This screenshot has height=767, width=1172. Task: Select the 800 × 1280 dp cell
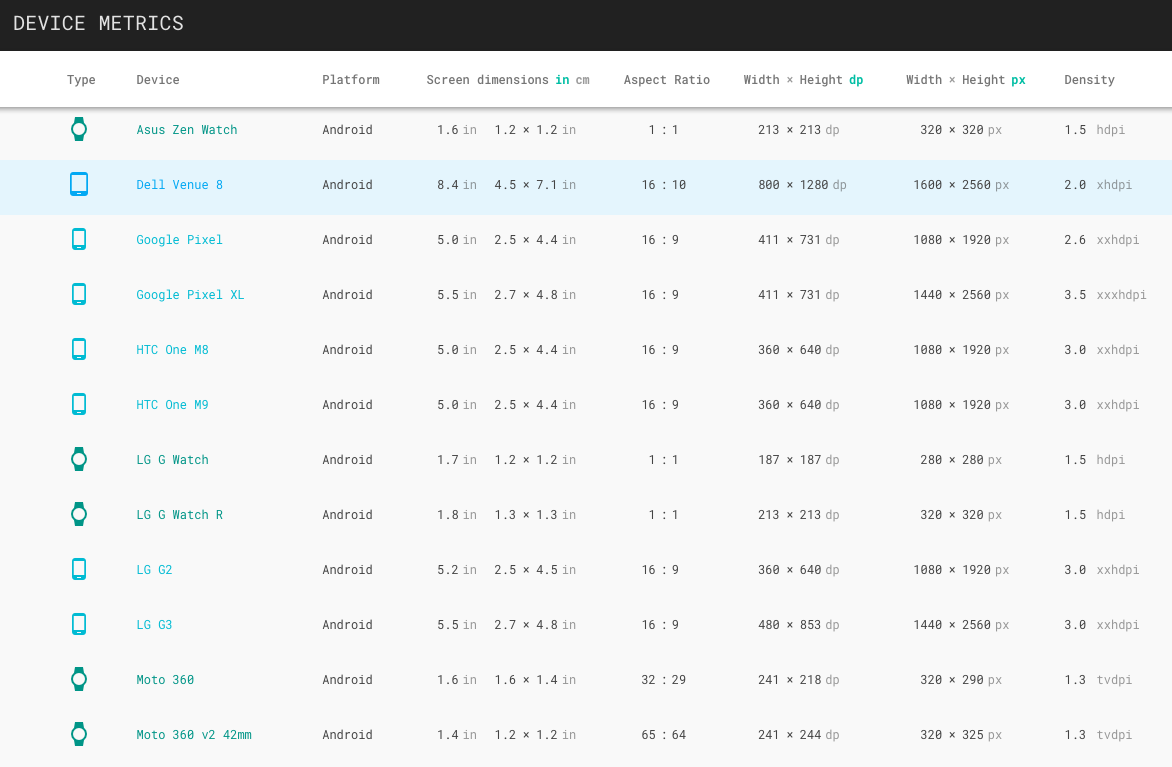click(802, 185)
